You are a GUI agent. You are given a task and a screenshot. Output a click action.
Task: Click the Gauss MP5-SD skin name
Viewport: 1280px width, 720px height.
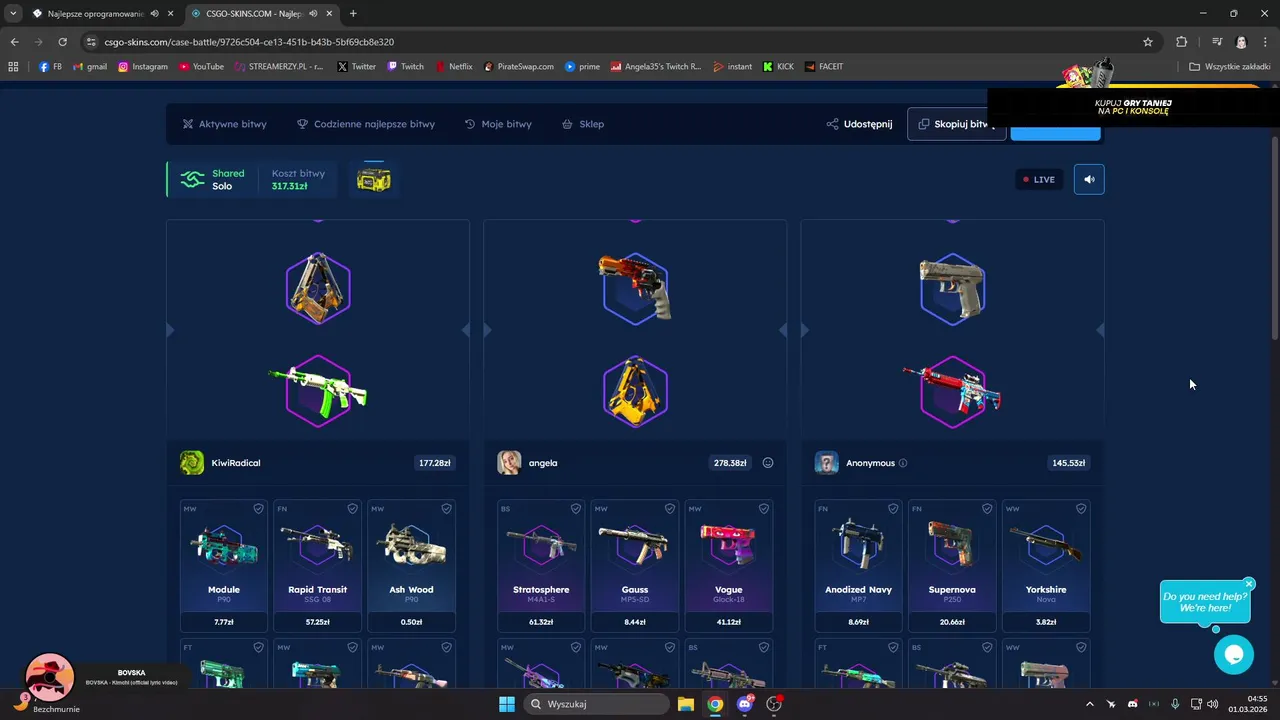point(635,590)
